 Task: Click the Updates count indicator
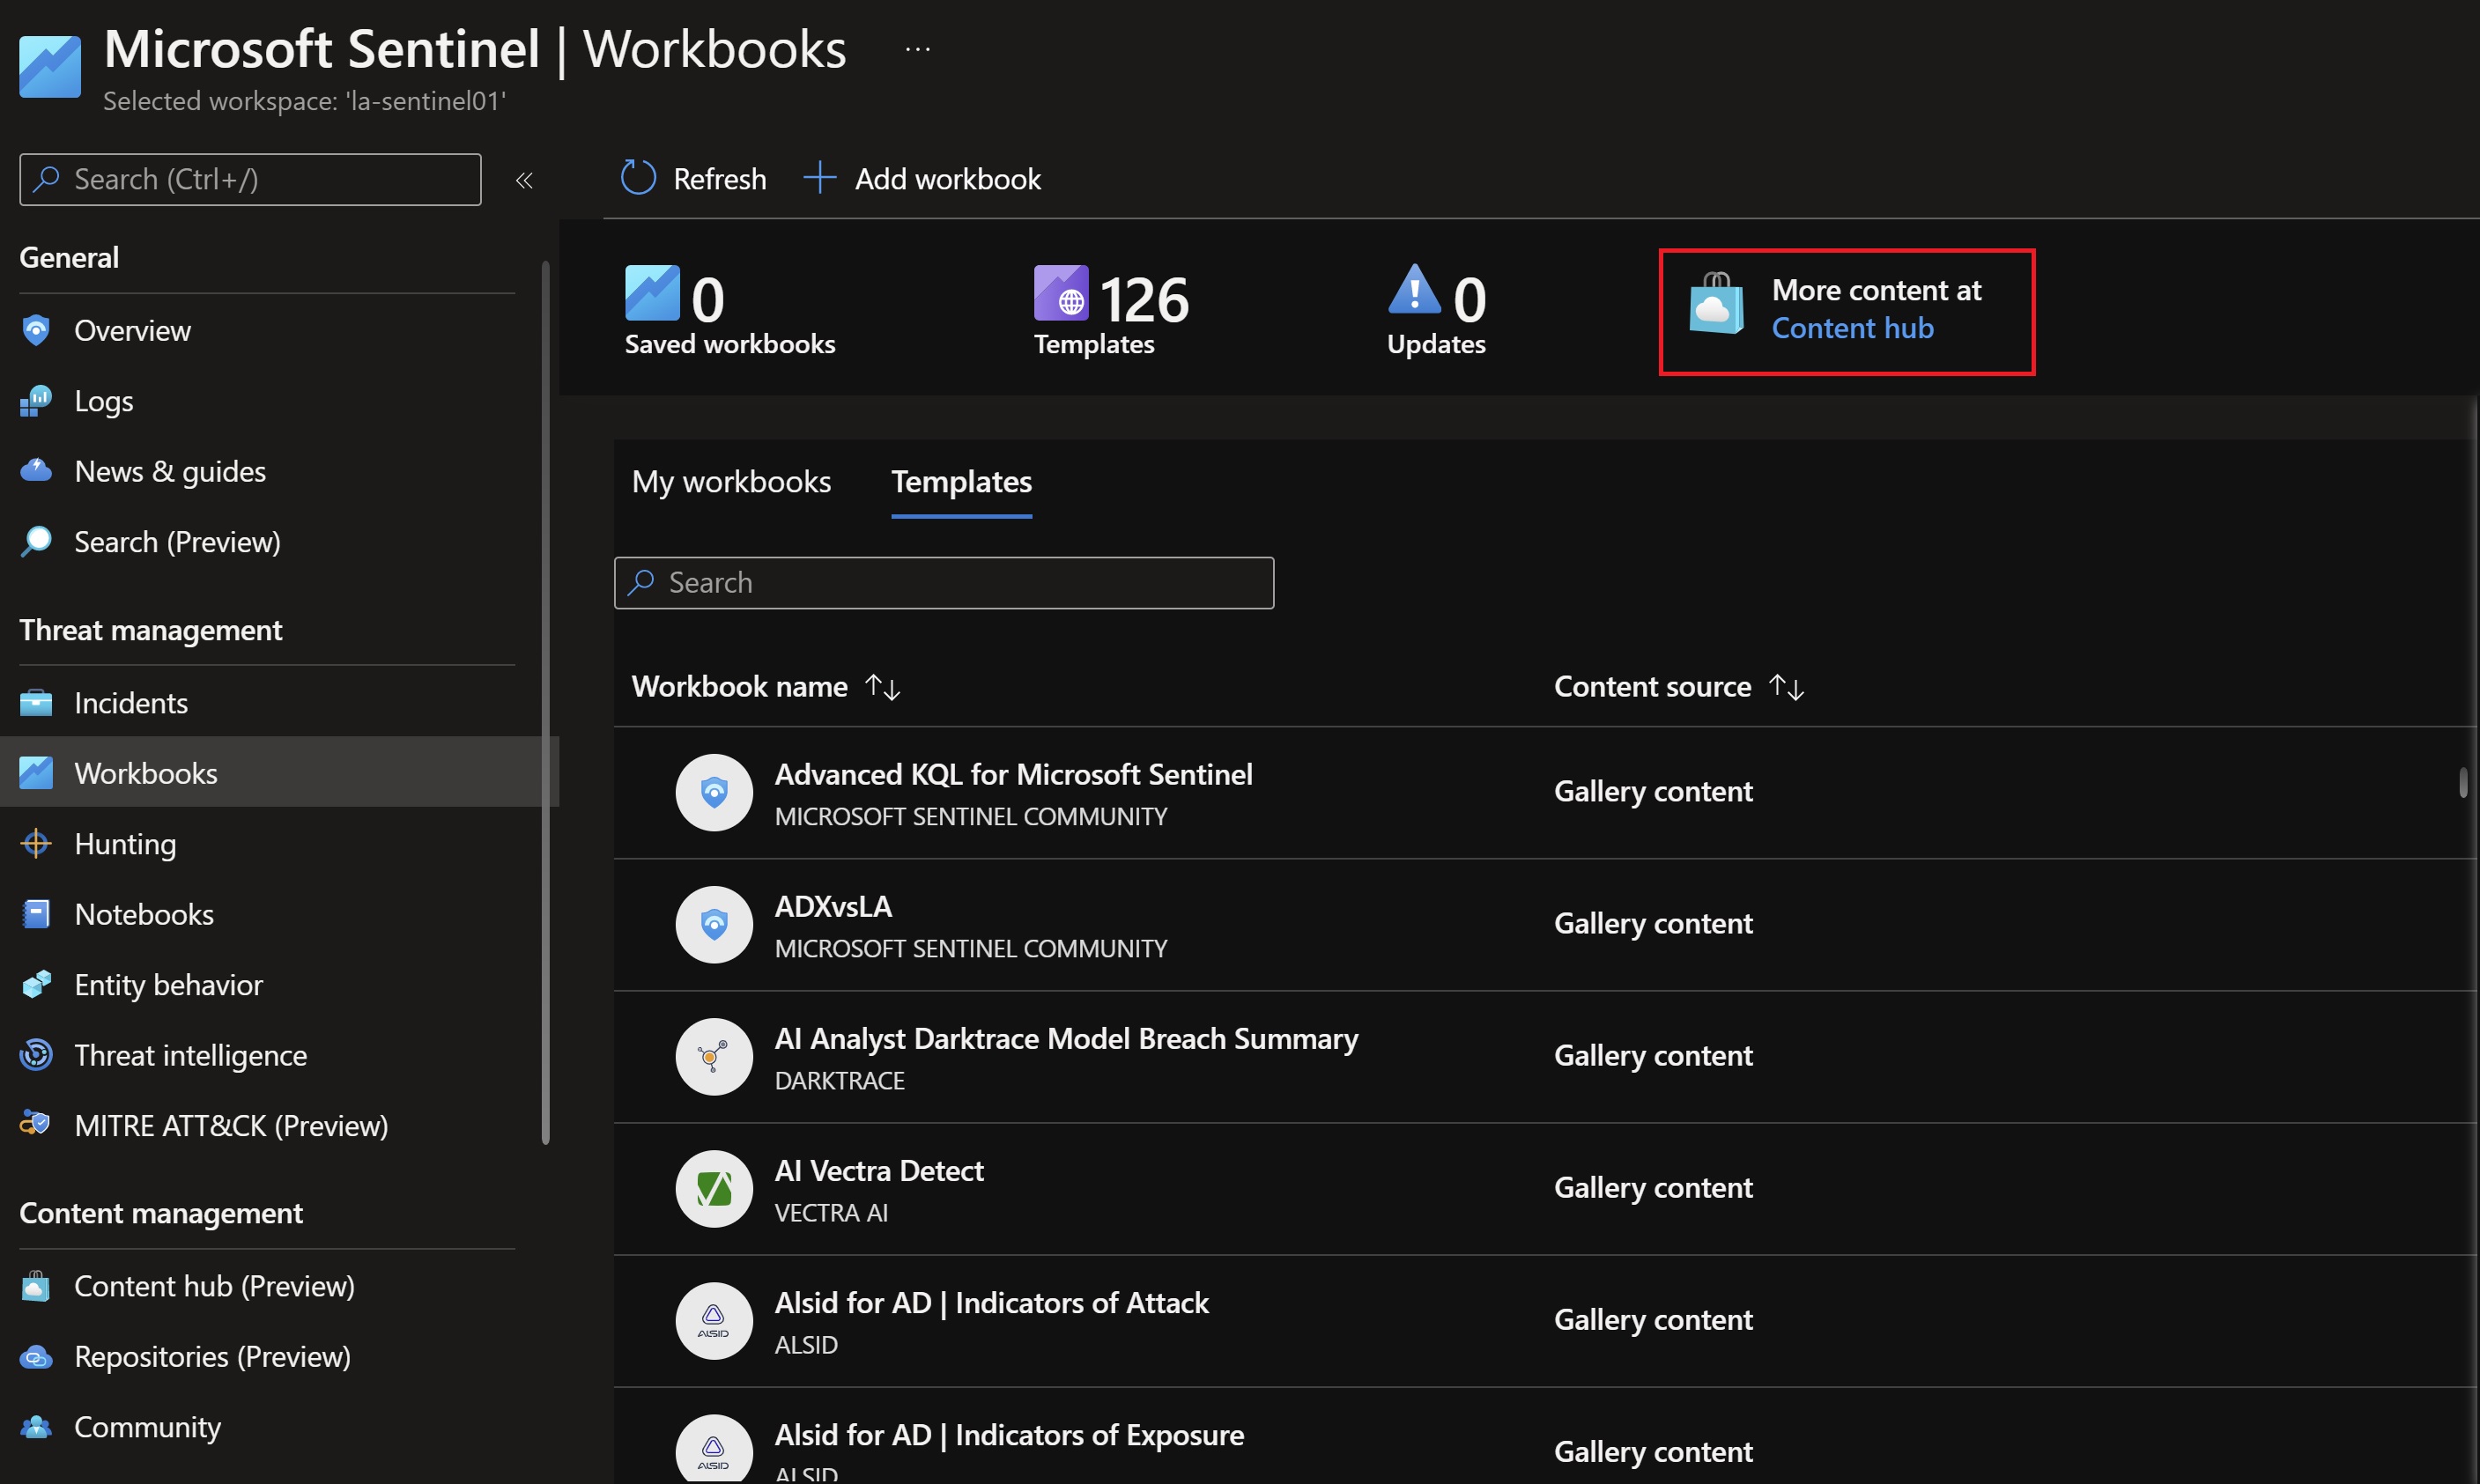pyautogui.click(x=1436, y=309)
